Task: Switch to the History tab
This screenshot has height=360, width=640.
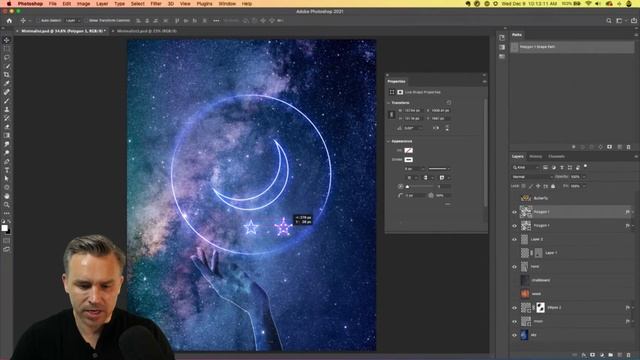Action: [x=536, y=156]
